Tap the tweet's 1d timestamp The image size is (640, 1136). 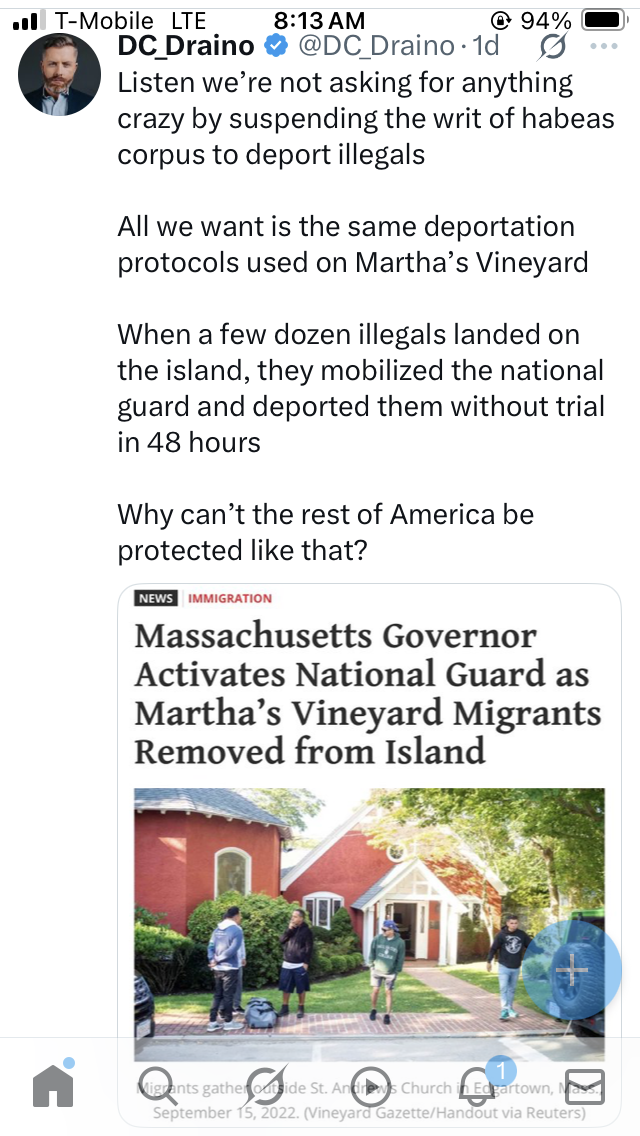pyautogui.click(x=486, y=46)
